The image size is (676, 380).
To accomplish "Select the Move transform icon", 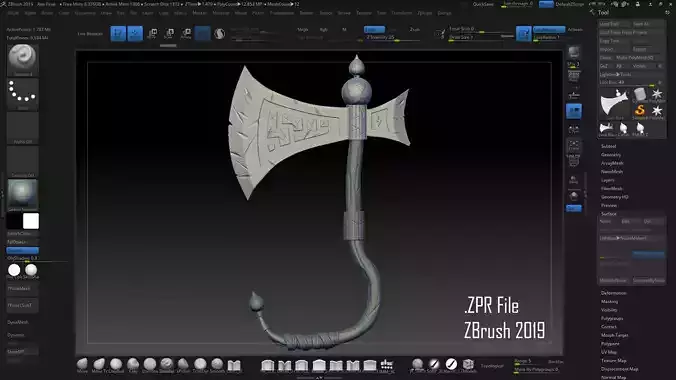I will (x=152, y=33).
